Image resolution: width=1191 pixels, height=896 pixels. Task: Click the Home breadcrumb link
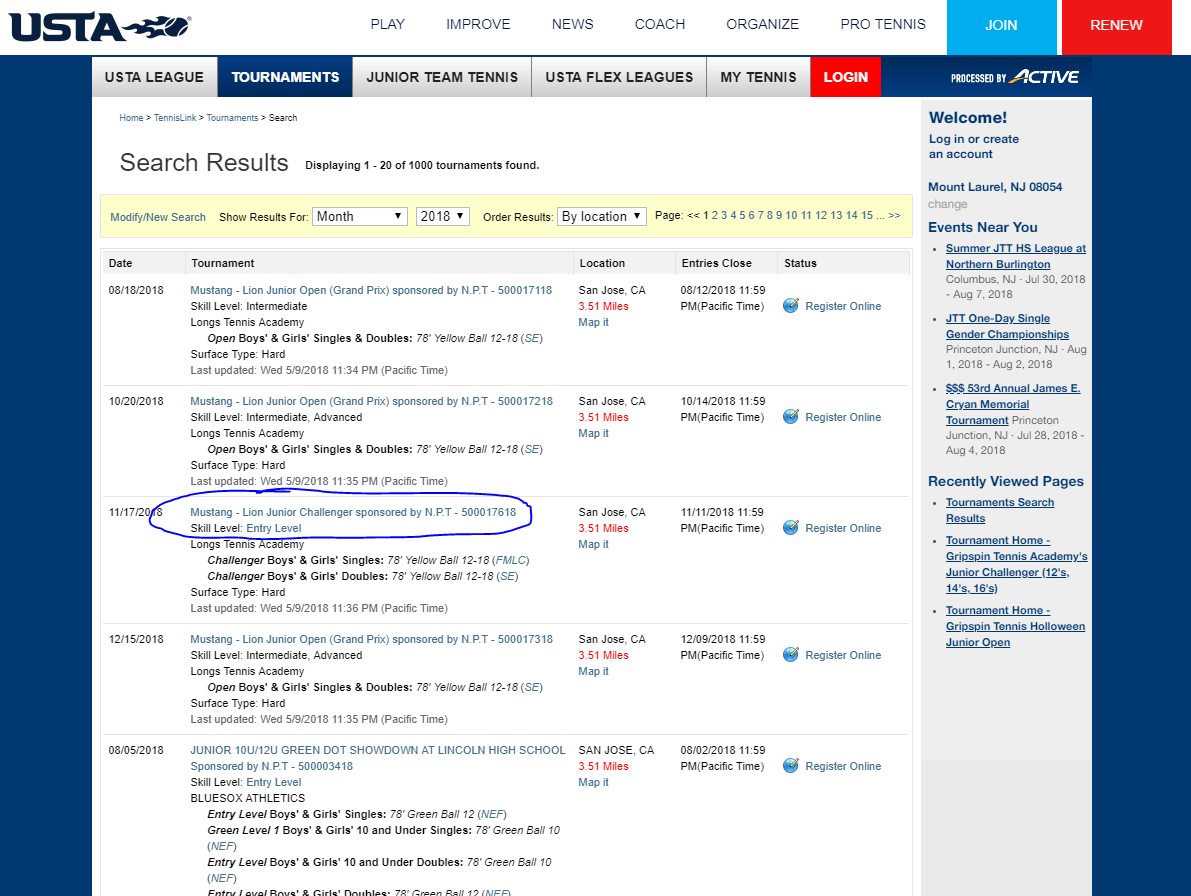coord(131,118)
